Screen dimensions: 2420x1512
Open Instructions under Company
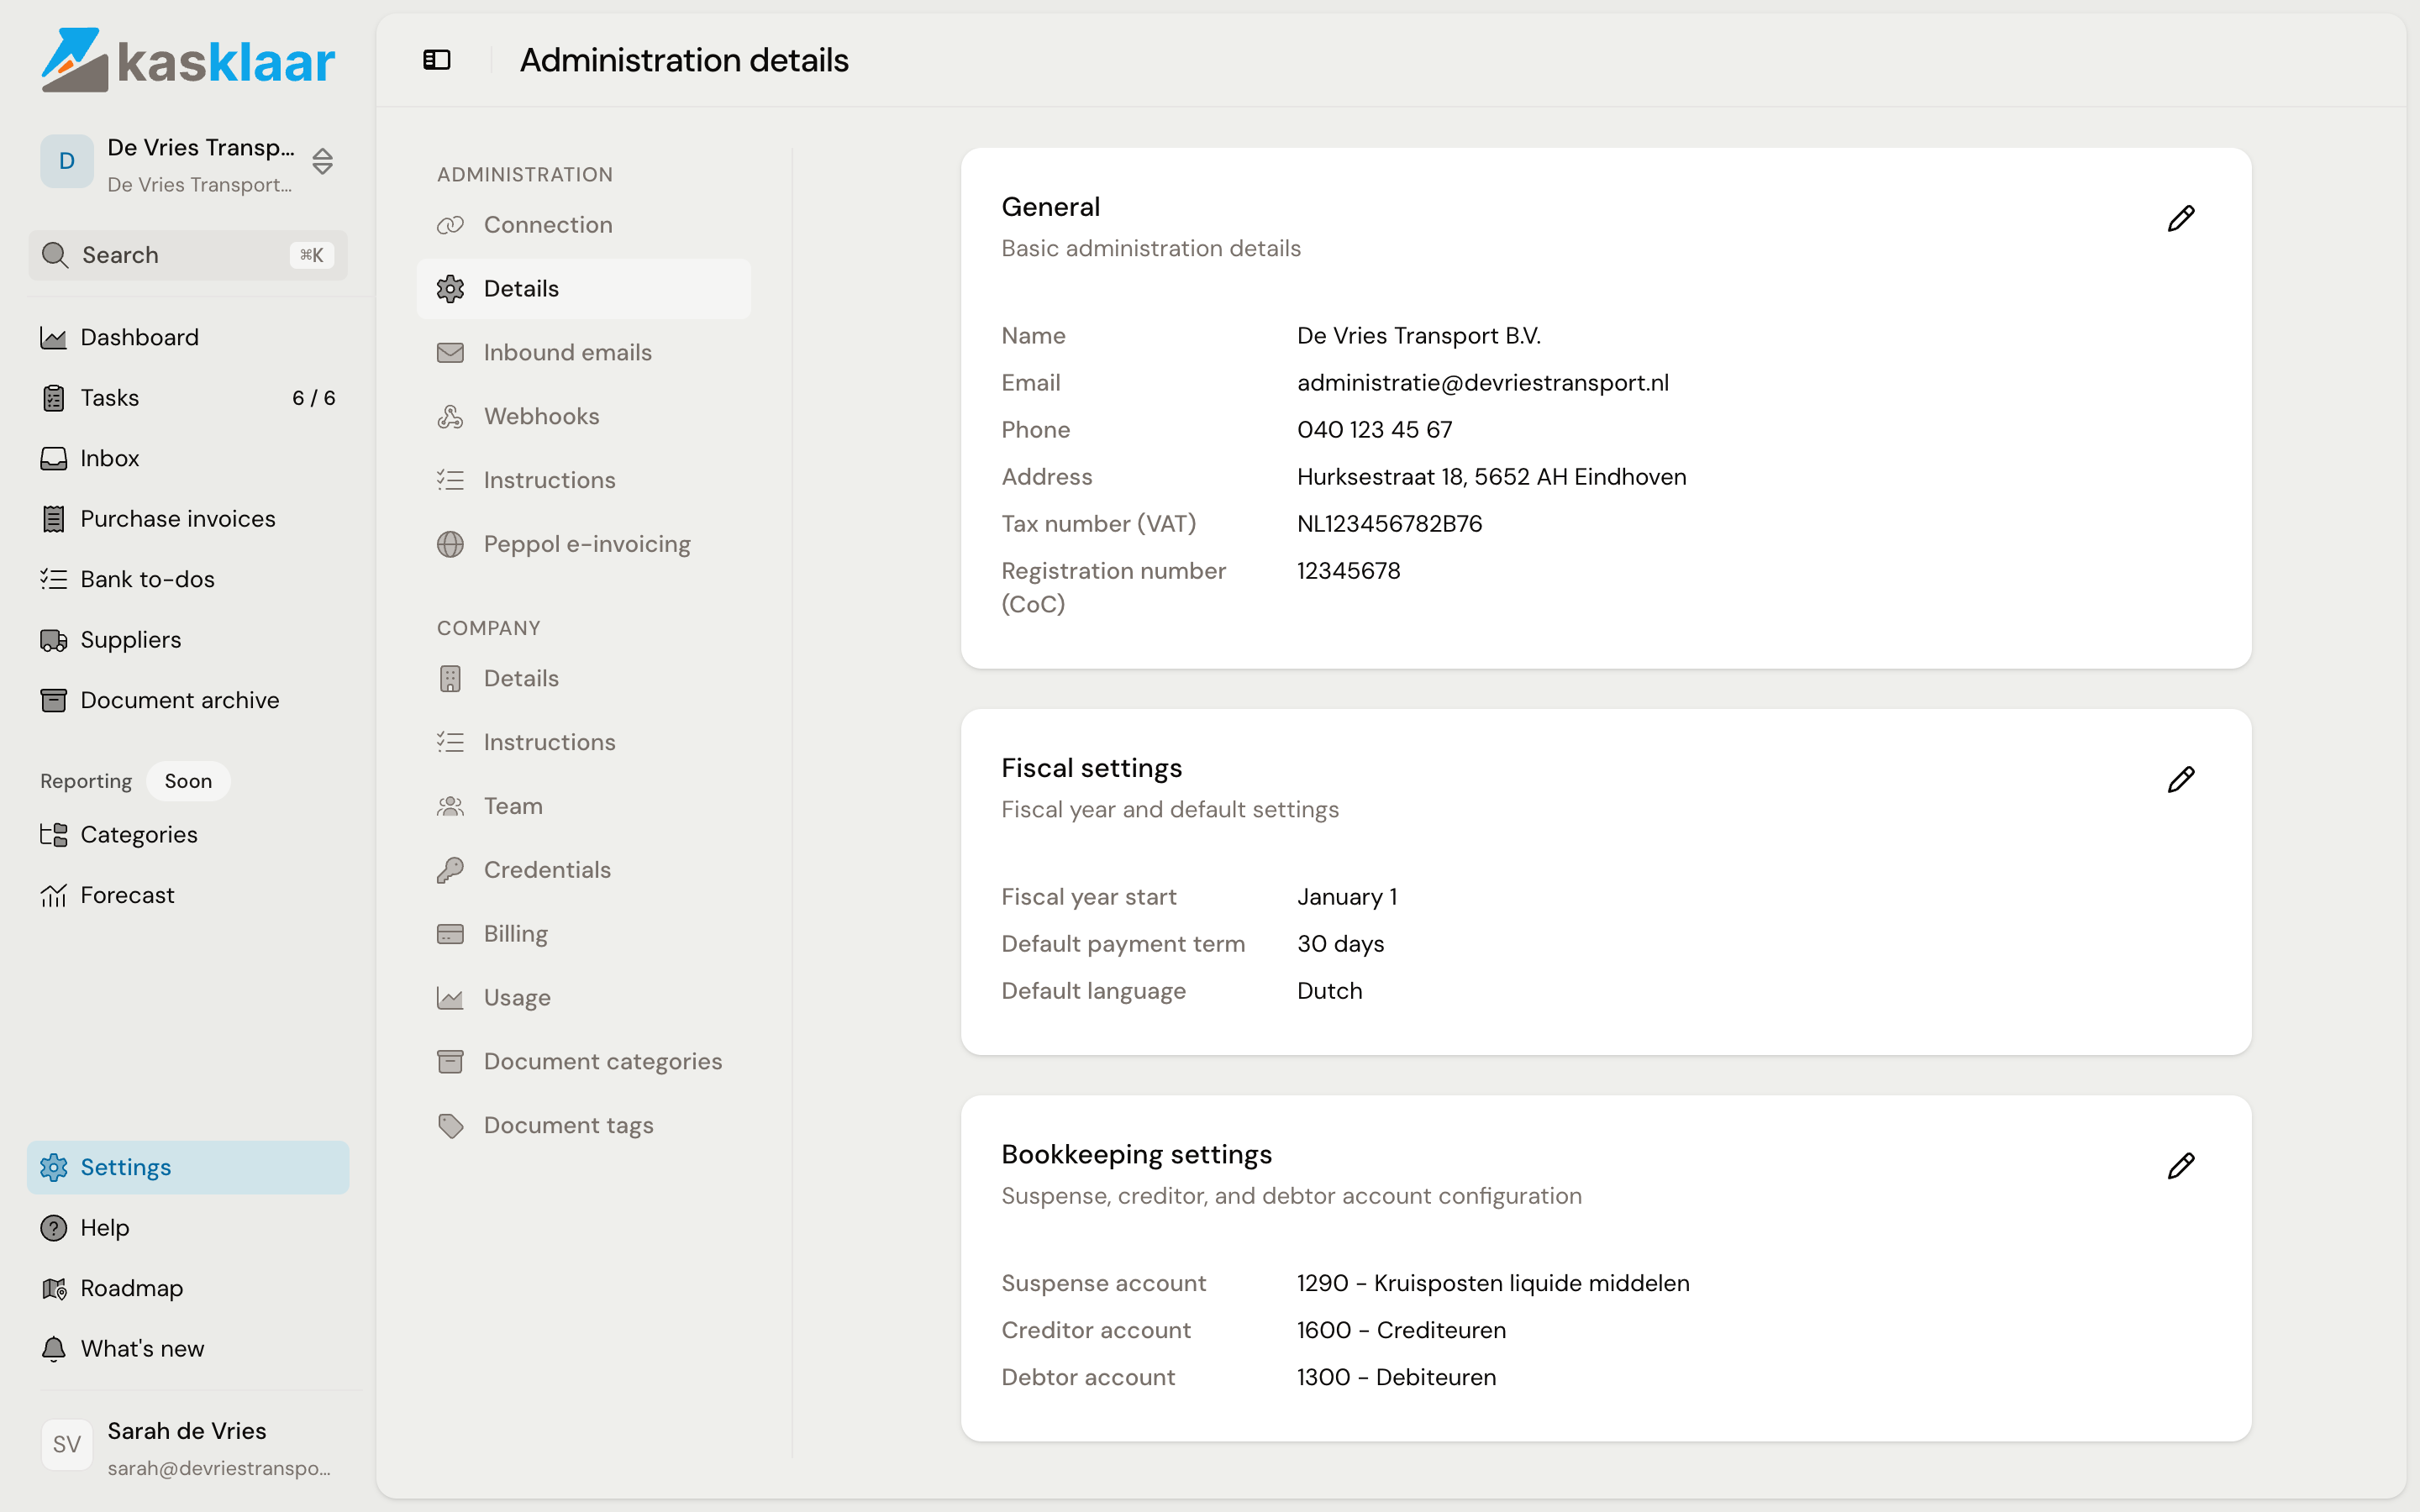coord(584,743)
